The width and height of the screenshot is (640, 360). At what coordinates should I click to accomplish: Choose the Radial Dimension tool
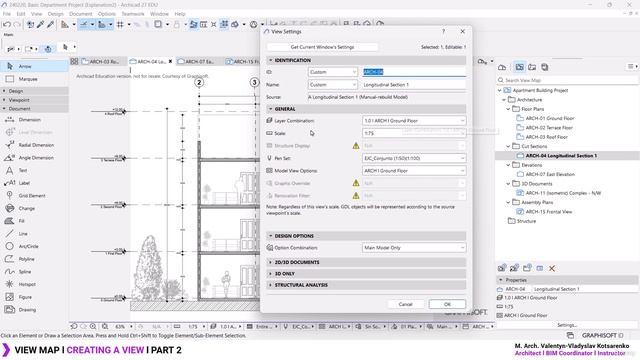coord(34,145)
